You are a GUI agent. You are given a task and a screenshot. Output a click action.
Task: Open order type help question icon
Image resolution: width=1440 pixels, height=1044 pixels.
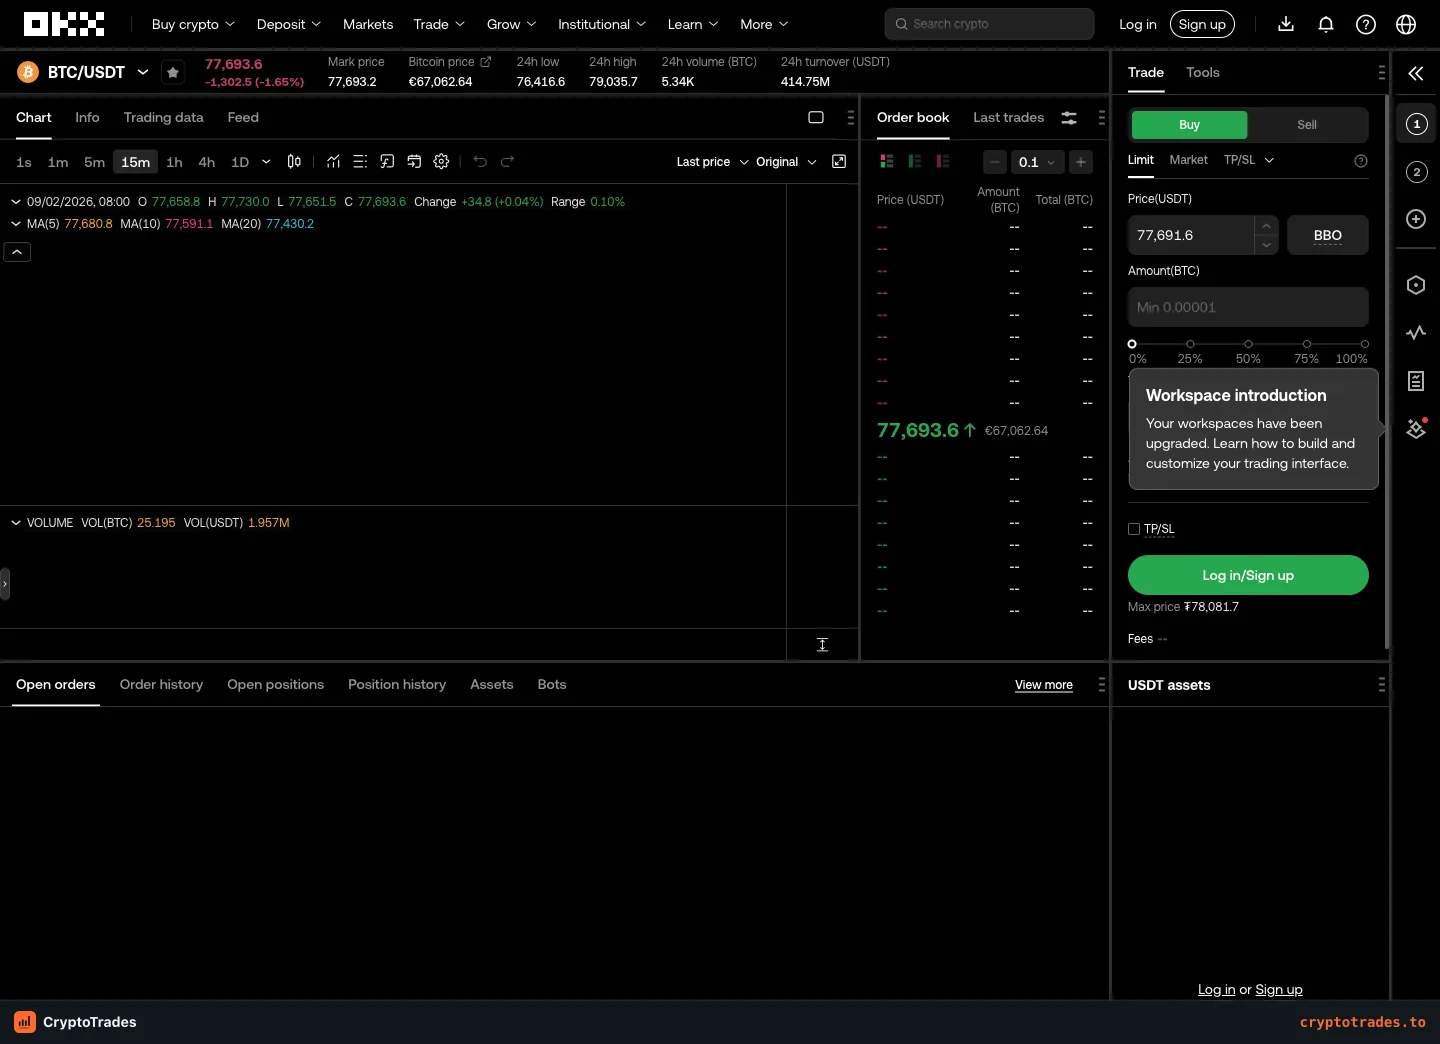click(x=1360, y=160)
